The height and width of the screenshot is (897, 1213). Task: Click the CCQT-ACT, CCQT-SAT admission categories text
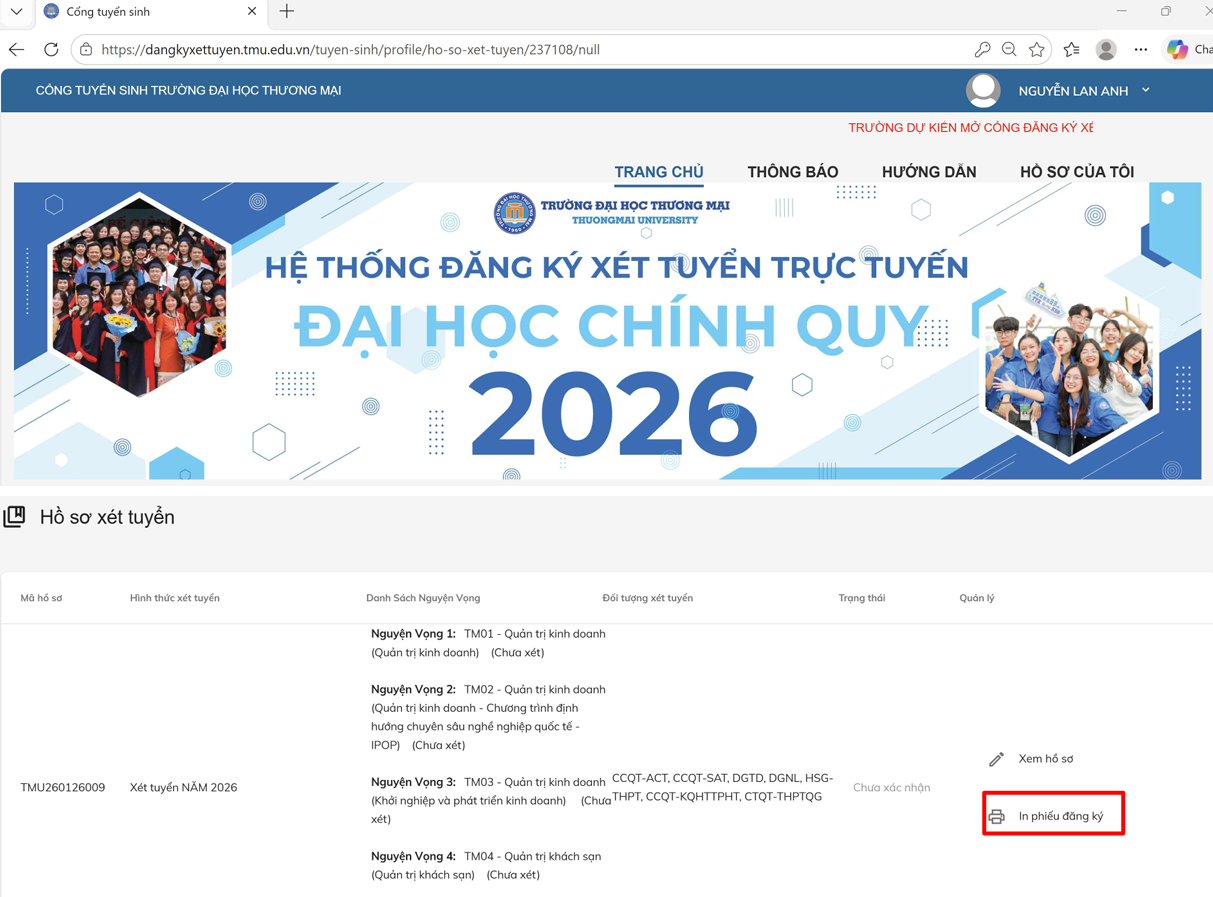point(722,787)
